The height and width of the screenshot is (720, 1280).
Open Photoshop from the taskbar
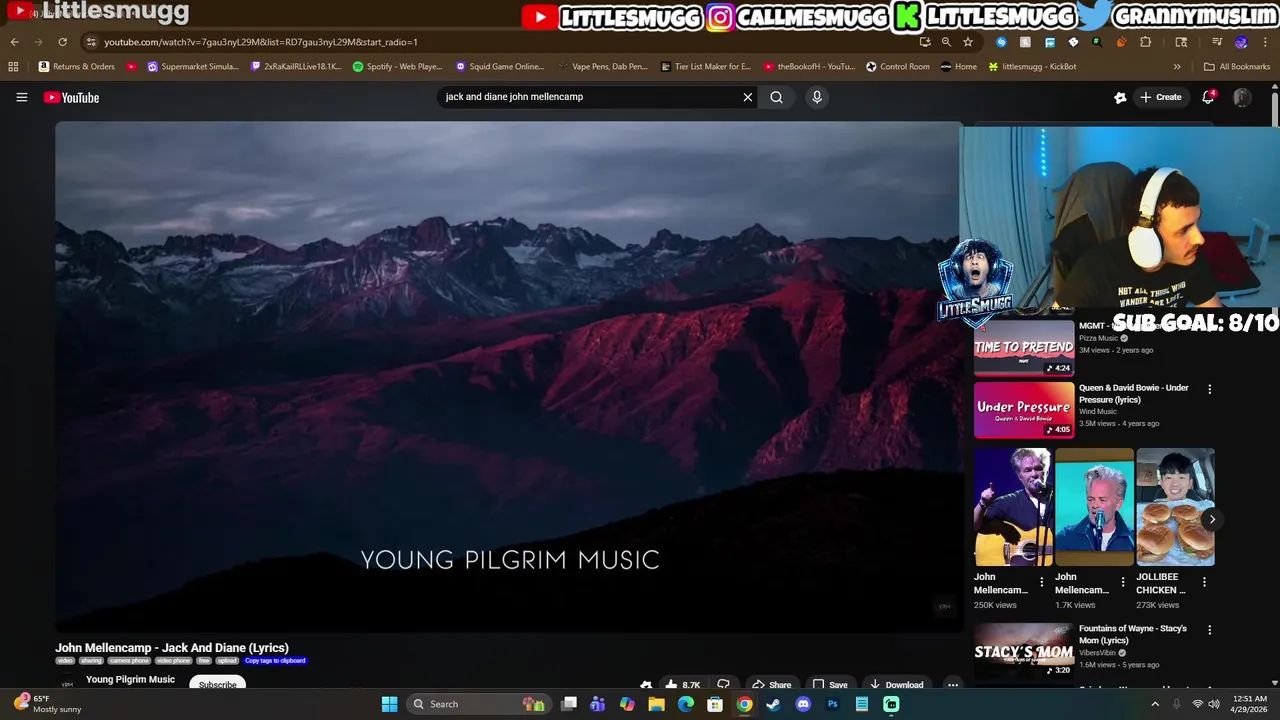click(x=832, y=704)
